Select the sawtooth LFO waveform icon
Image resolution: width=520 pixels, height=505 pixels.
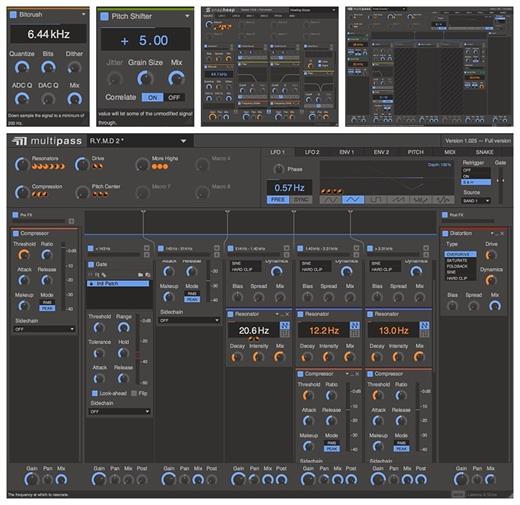[398, 200]
